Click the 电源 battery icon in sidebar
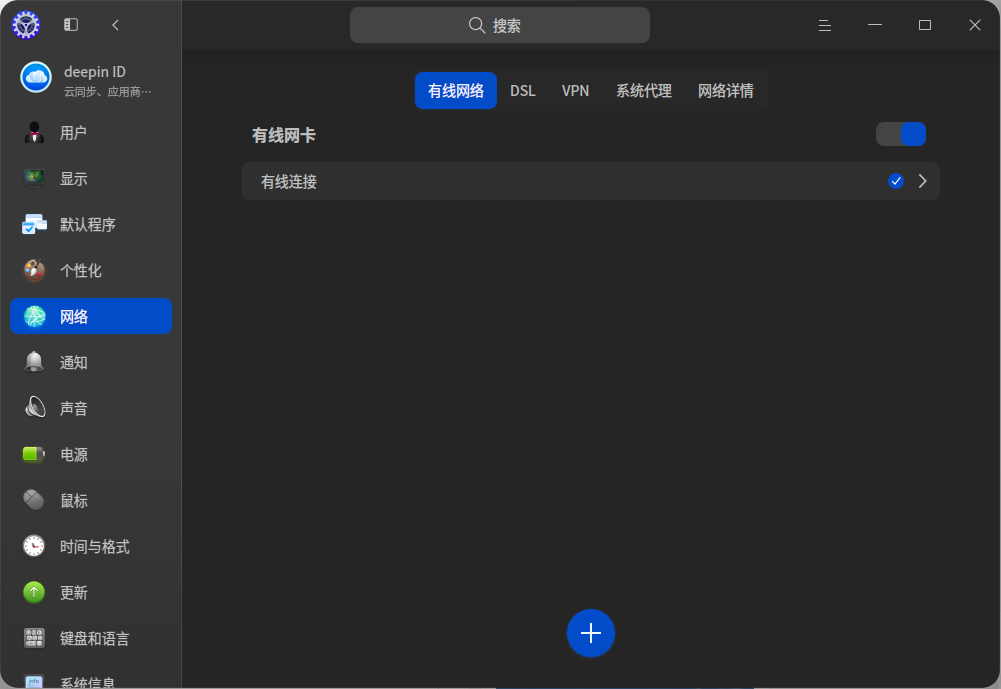This screenshot has height=689, width=1001. coord(34,454)
